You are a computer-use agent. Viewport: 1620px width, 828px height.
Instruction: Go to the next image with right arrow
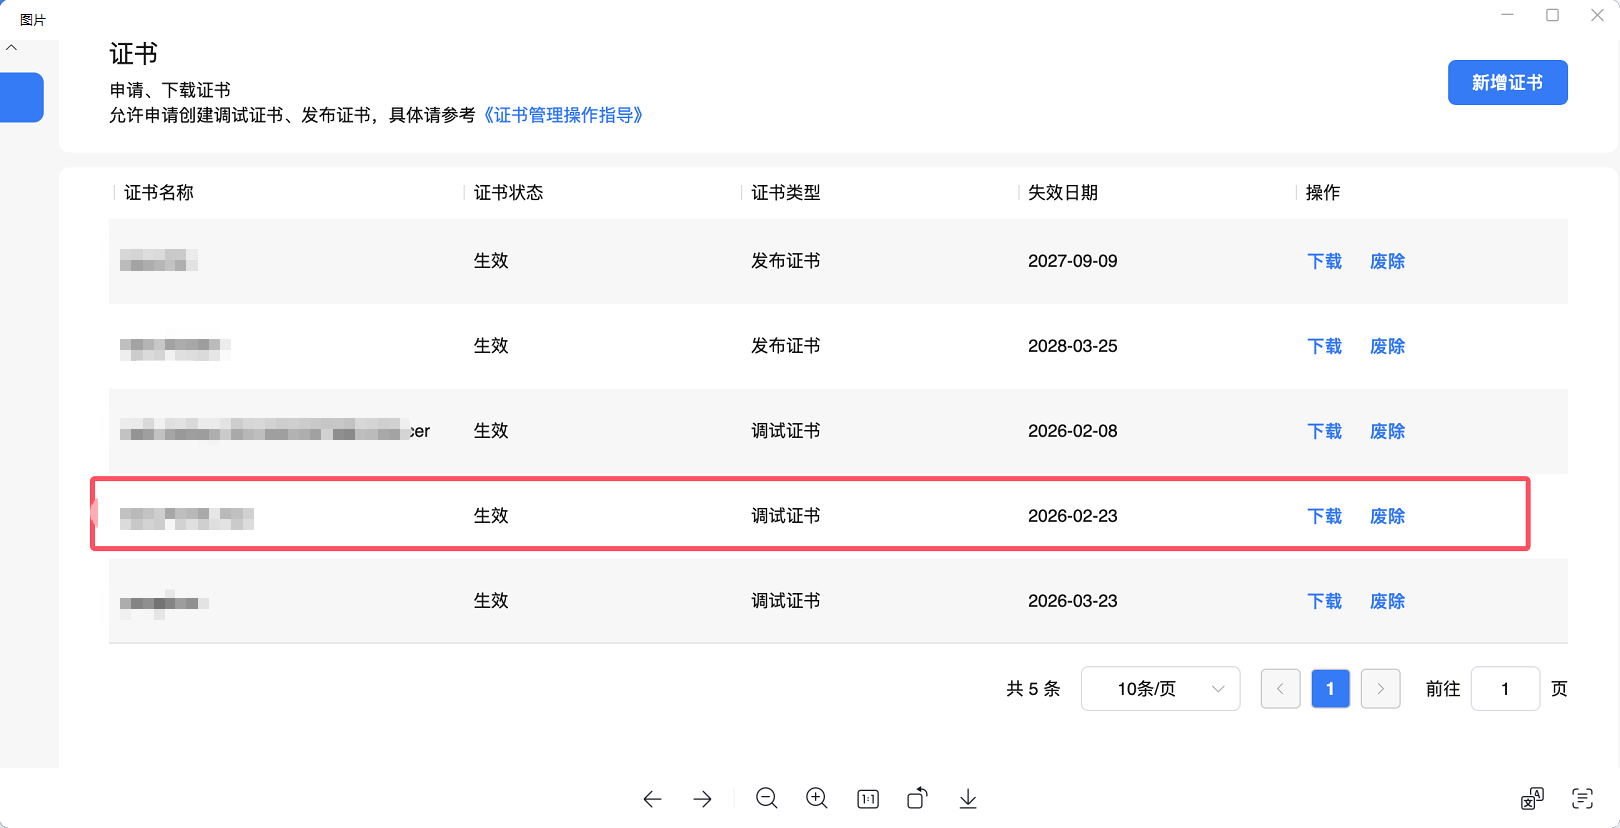click(x=703, y=799)
